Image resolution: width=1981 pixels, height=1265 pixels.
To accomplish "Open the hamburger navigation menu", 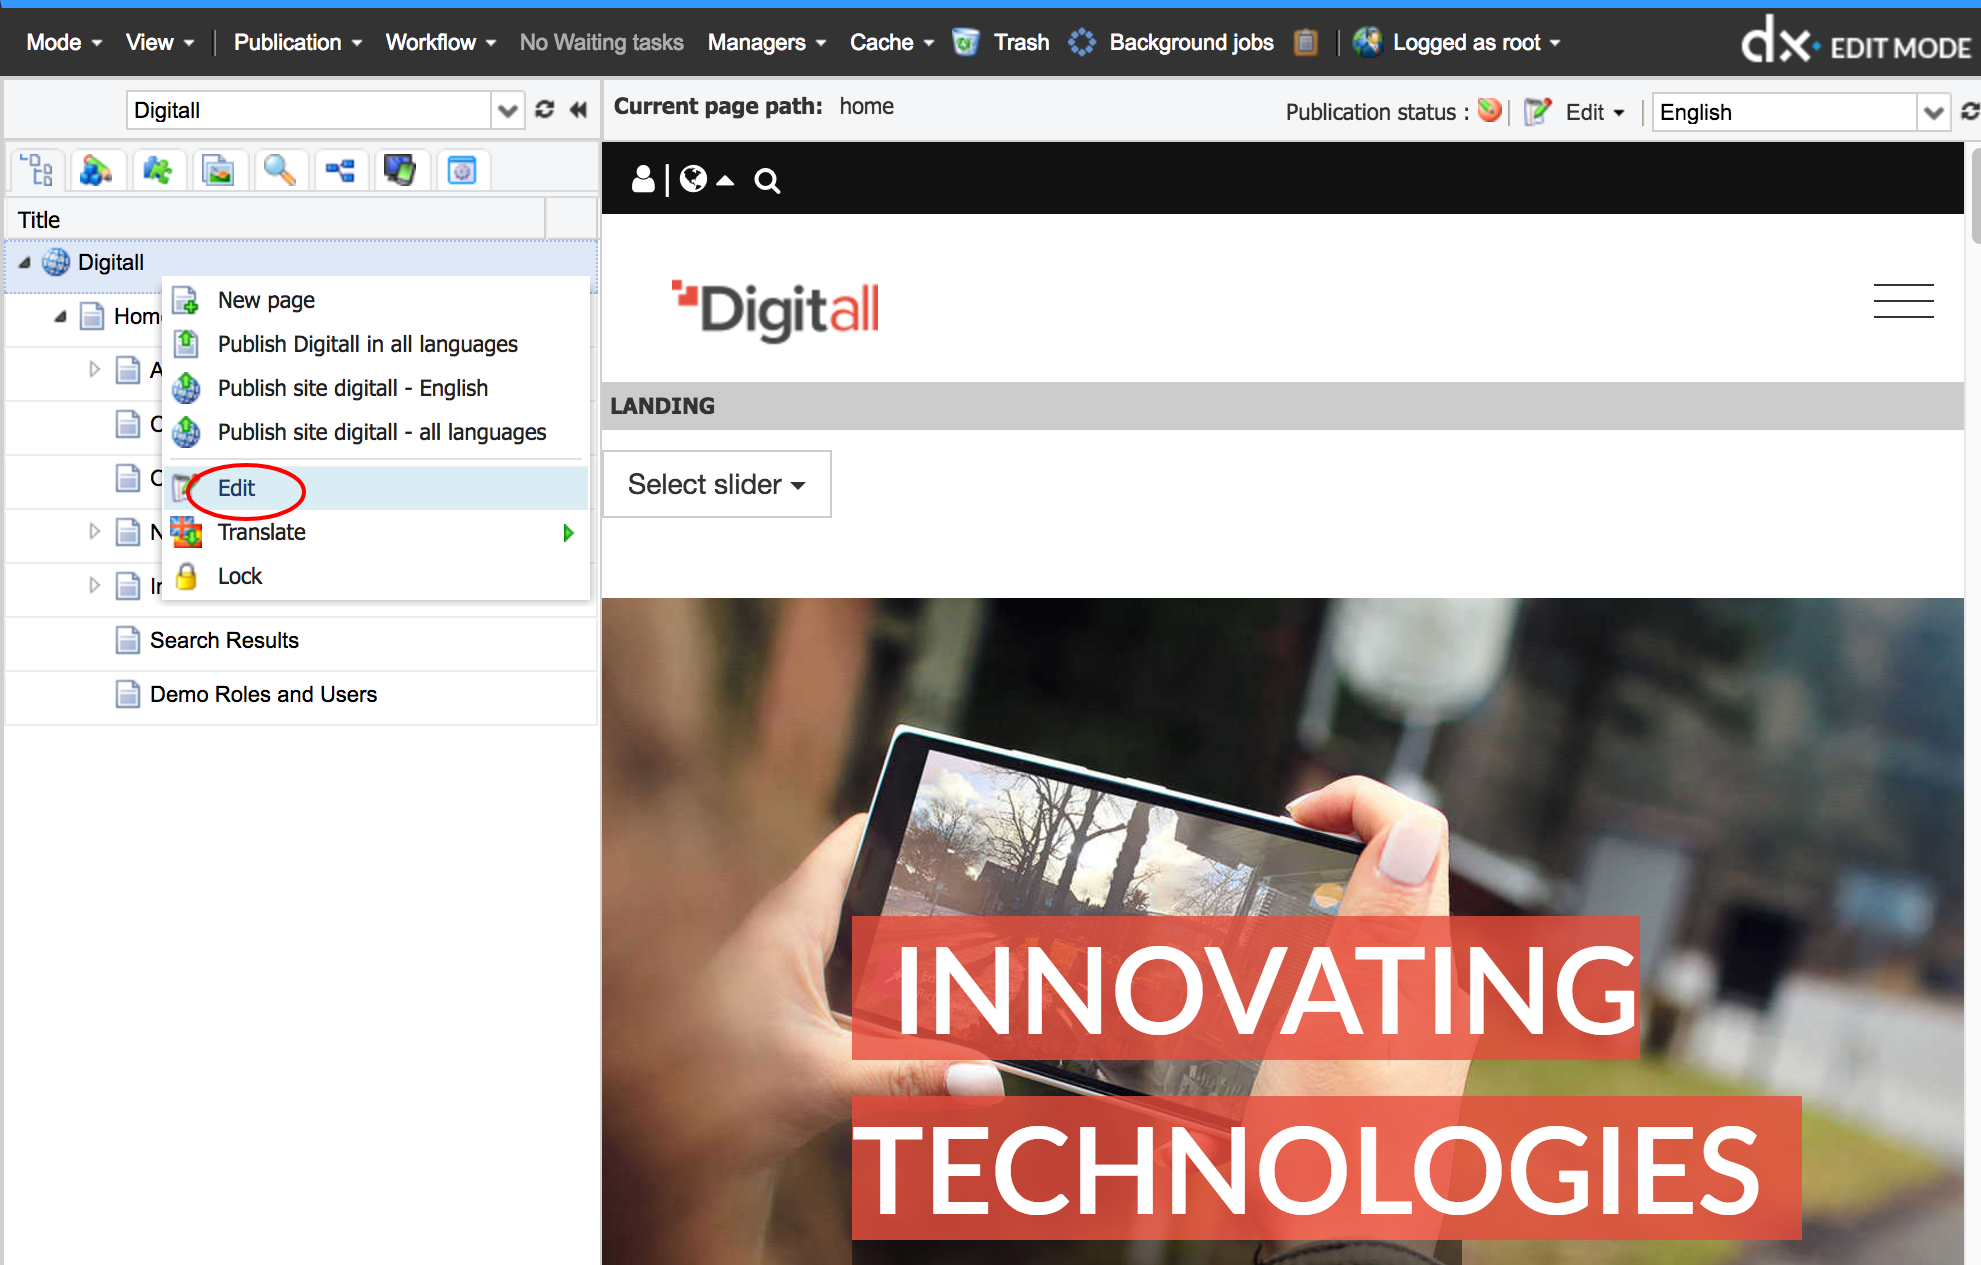I will point(1903,301).
